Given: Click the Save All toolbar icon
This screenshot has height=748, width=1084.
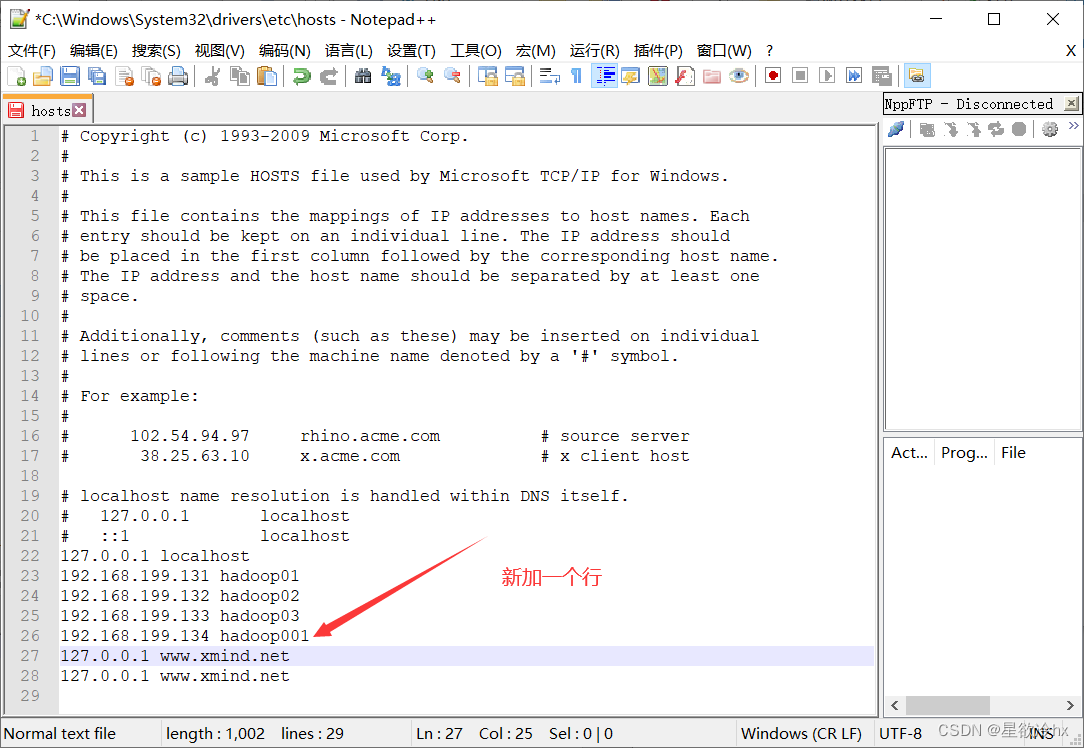Looking at the screenshot, I should tap(97, 76).
